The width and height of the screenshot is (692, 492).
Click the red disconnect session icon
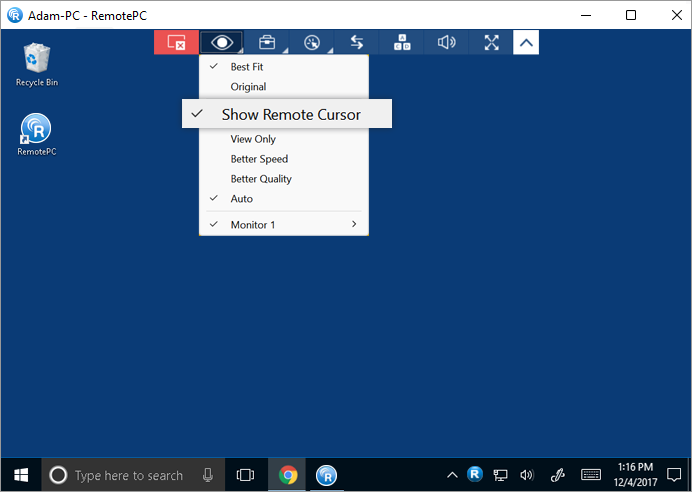tap(176, 42)
